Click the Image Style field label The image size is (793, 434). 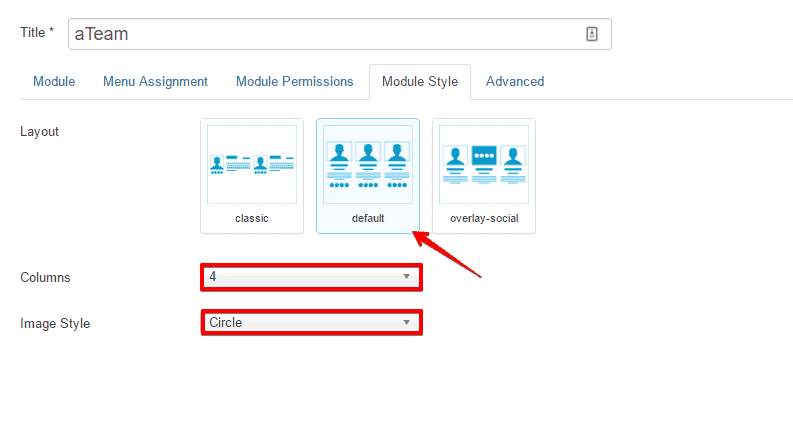pos(55,323)
